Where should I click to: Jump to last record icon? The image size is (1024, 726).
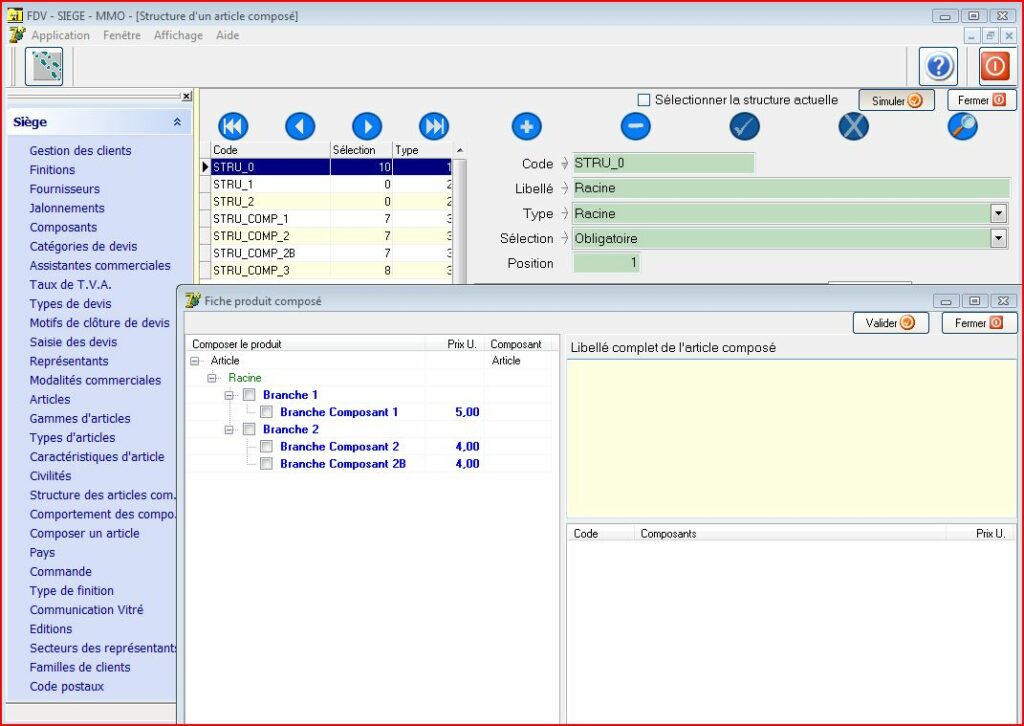pyautogui.click(x=434, y=126)
